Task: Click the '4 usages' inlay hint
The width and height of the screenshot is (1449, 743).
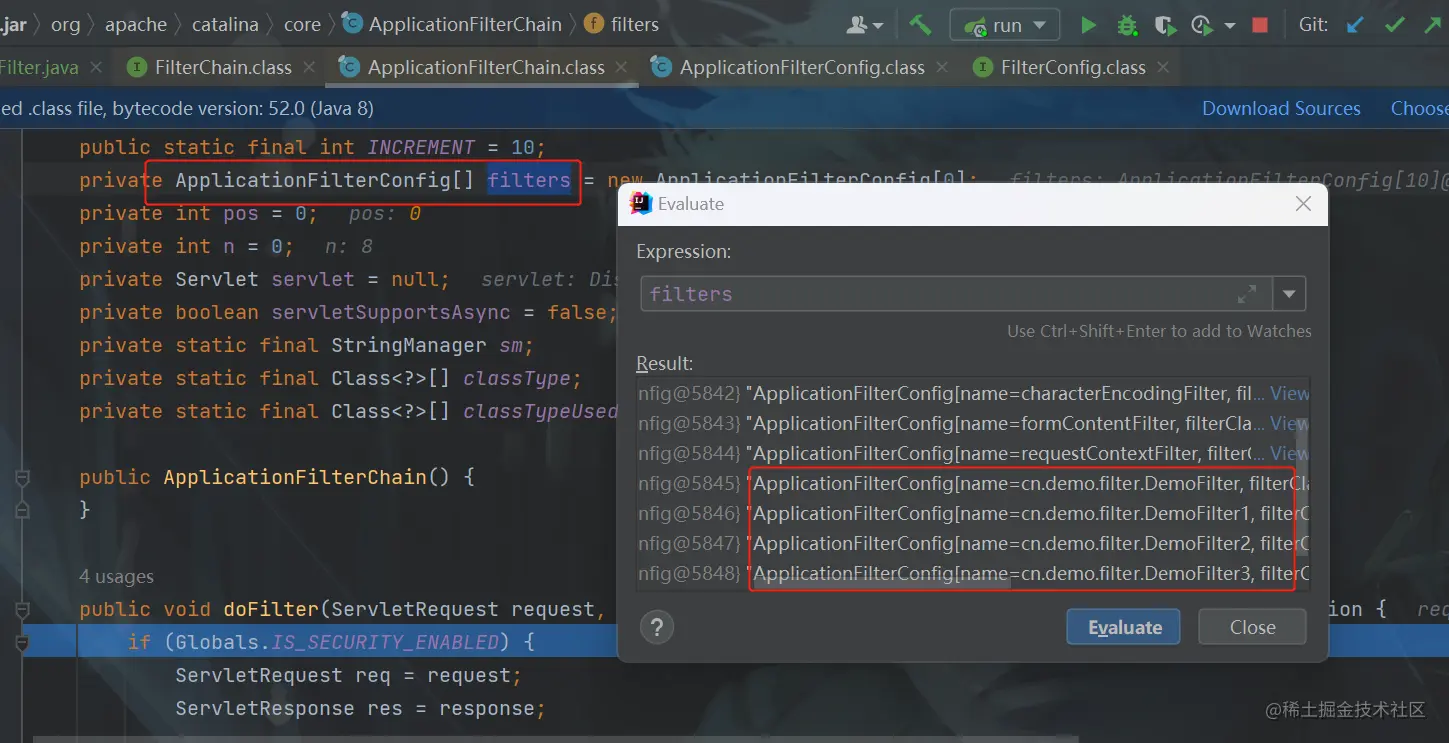Action: pyautogui.click(x=117, y=576)
